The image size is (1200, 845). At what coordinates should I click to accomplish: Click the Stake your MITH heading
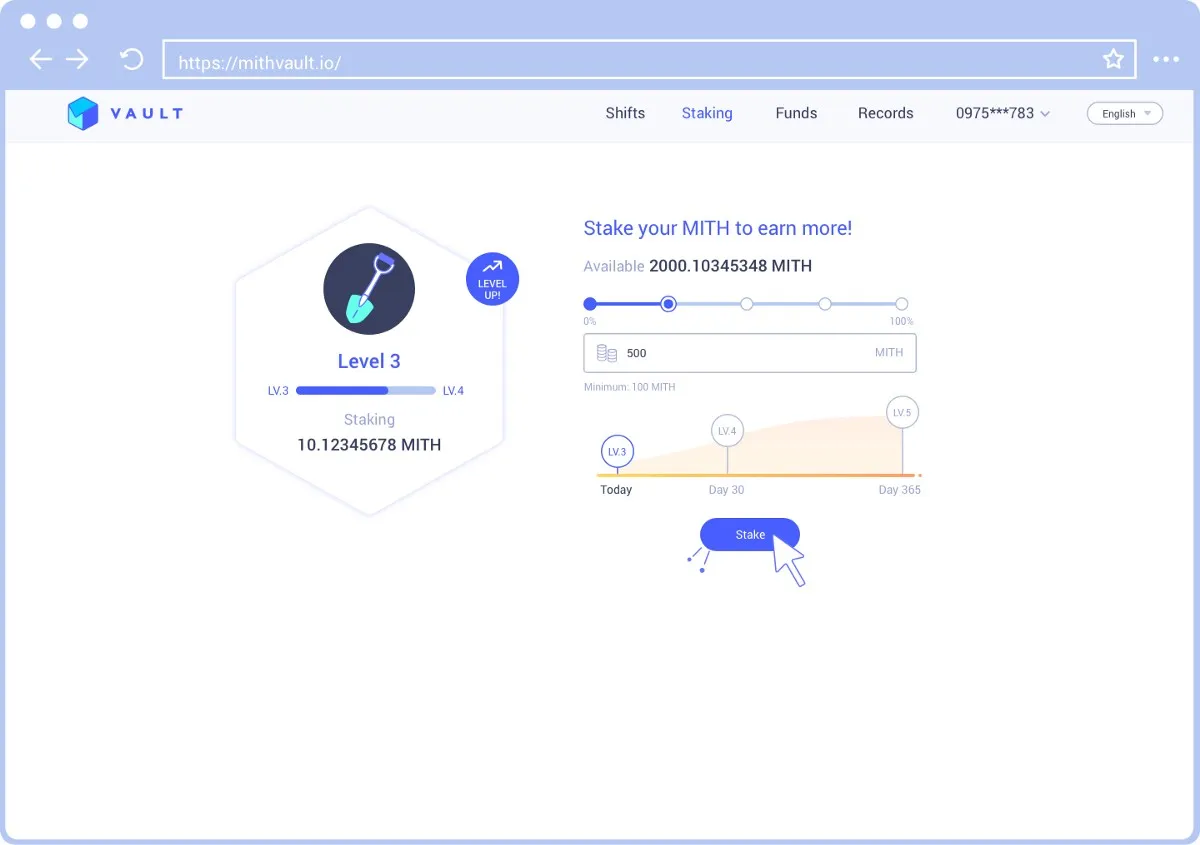718,228
